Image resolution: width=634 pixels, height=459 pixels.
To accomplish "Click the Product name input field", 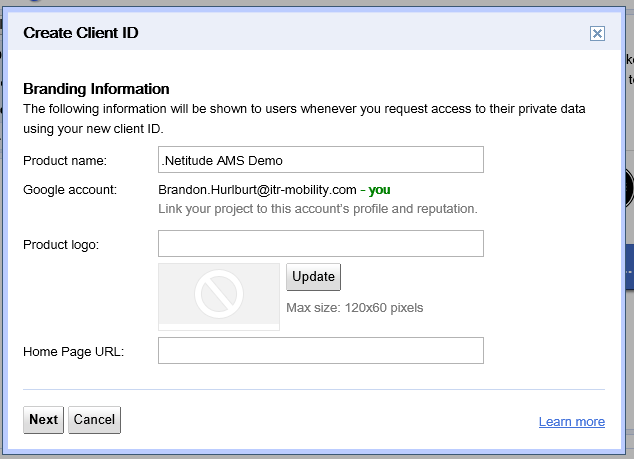I will click(x=321, y=160).
